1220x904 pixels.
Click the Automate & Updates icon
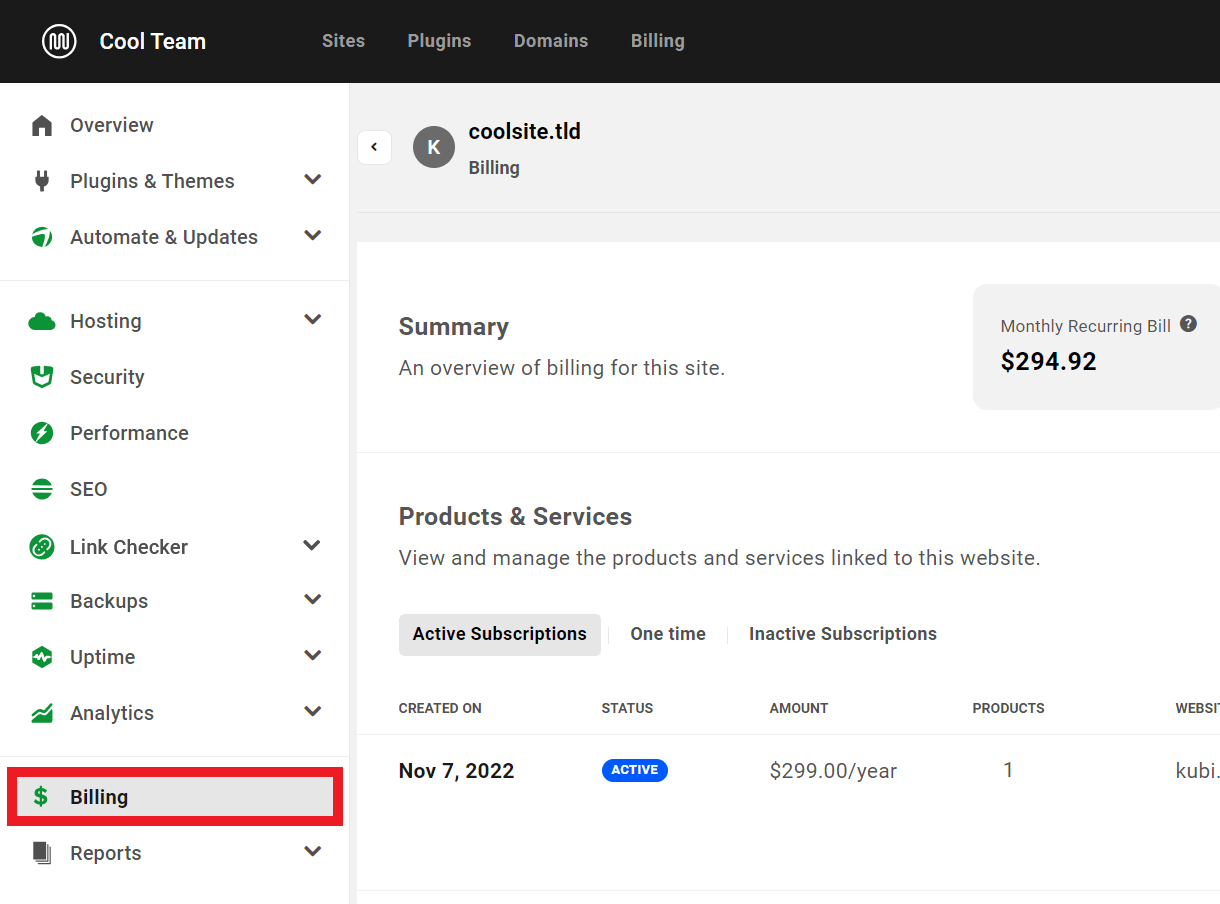click(x=41, y=237)
